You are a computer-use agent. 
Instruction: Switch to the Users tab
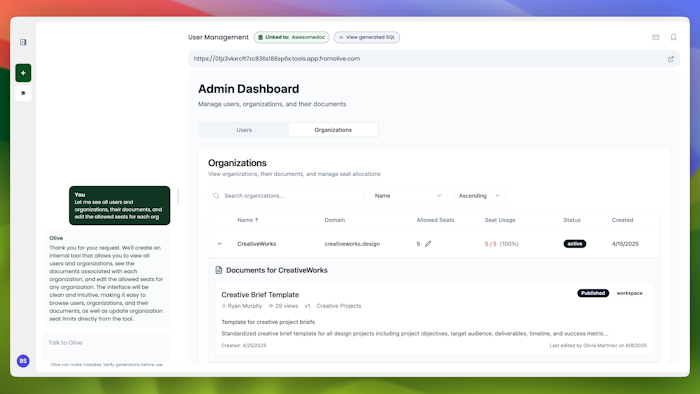[244, 130]
